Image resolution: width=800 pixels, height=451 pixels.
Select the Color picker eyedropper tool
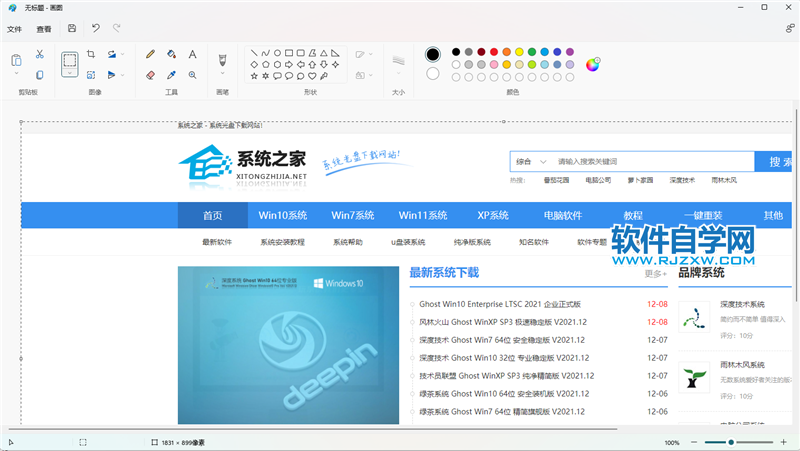[x=171, y=75]
